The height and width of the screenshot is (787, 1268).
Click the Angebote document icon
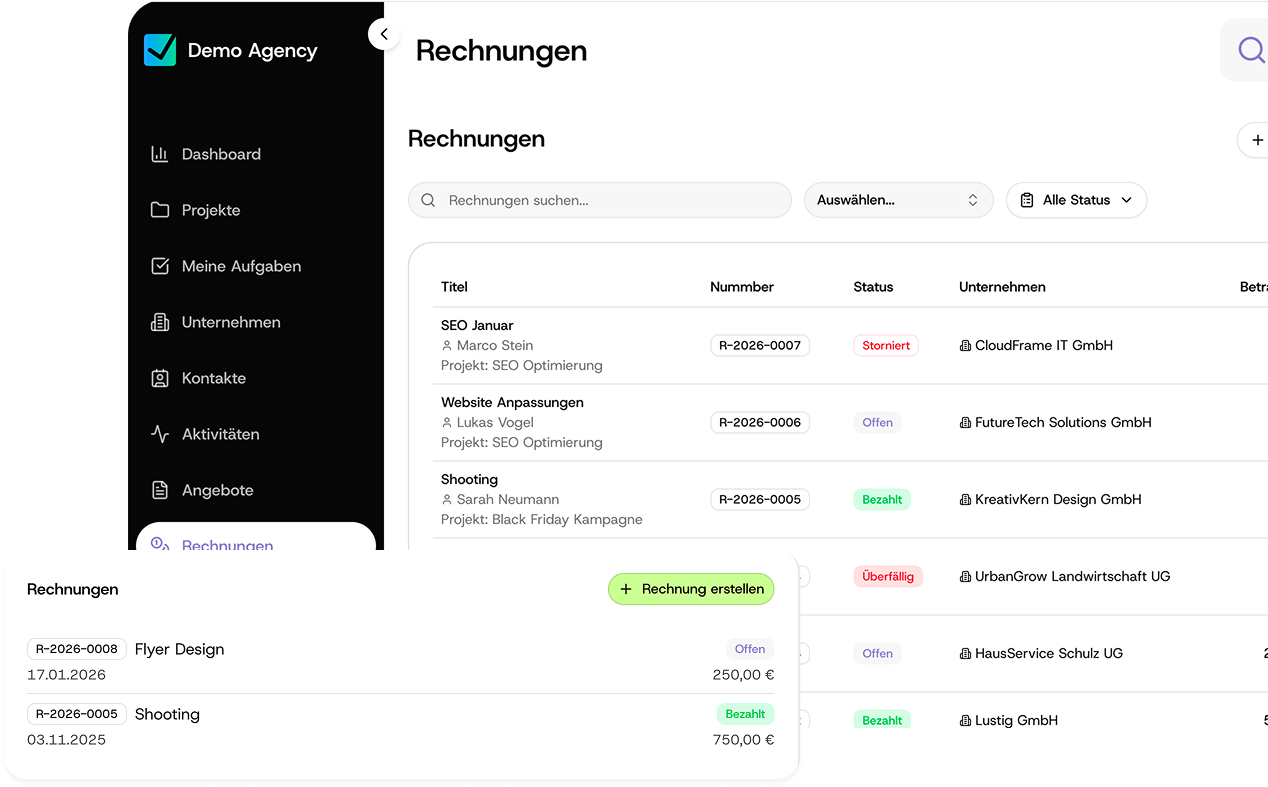(160, 490)
